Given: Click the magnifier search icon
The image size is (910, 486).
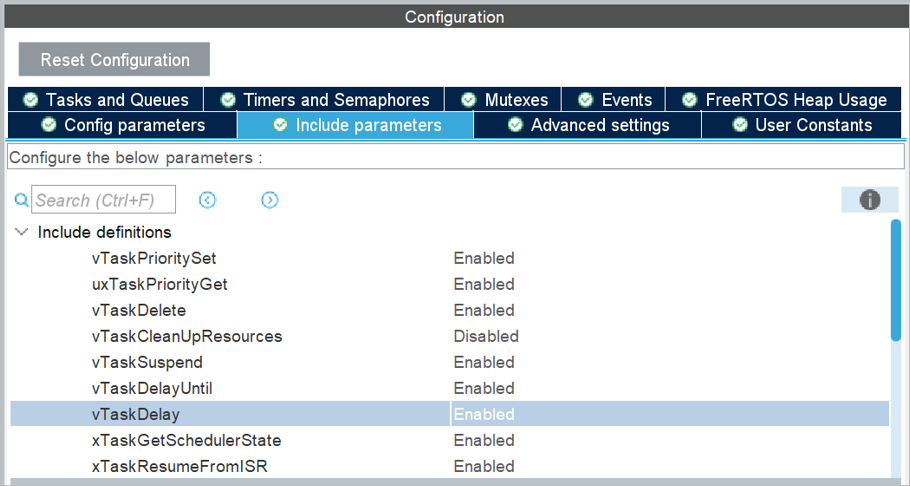Looking at the screenshot, I should [21, 200].
